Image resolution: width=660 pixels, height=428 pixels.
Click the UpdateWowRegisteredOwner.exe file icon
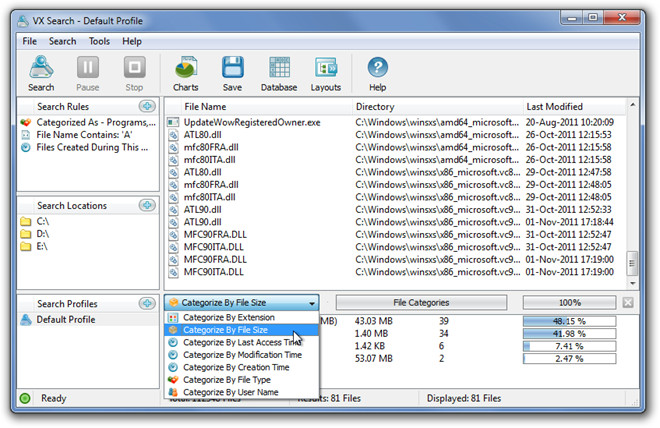click(173, 122)
